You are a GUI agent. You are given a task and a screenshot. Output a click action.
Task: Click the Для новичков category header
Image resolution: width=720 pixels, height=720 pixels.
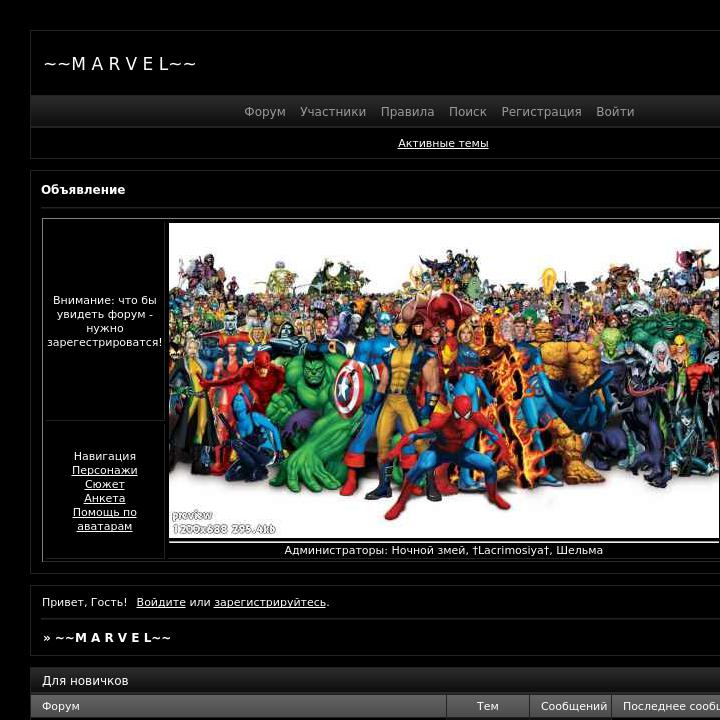[x=85, y=681]
